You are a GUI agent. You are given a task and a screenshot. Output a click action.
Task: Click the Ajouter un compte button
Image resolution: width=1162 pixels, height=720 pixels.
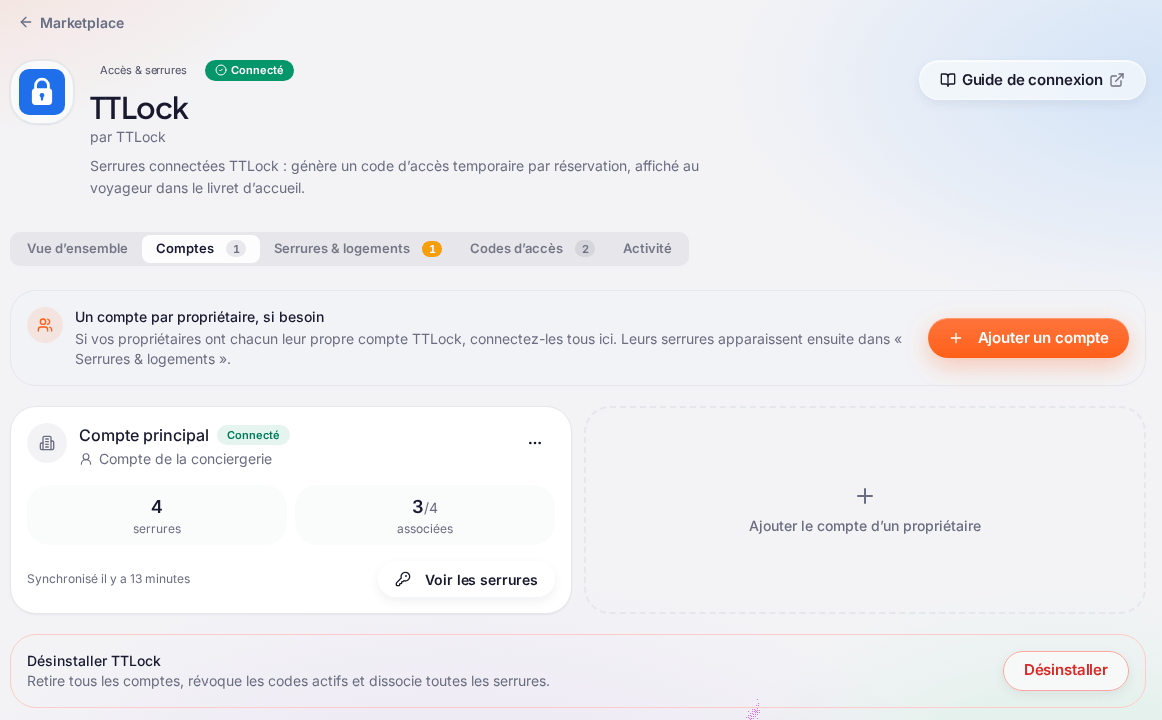(1028, 338)
